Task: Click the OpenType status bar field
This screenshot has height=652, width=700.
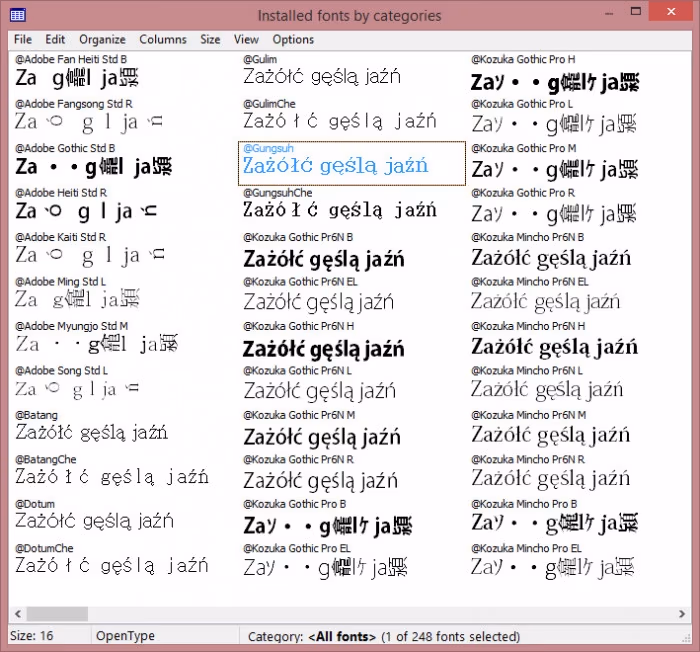Action: coord(165,635)
